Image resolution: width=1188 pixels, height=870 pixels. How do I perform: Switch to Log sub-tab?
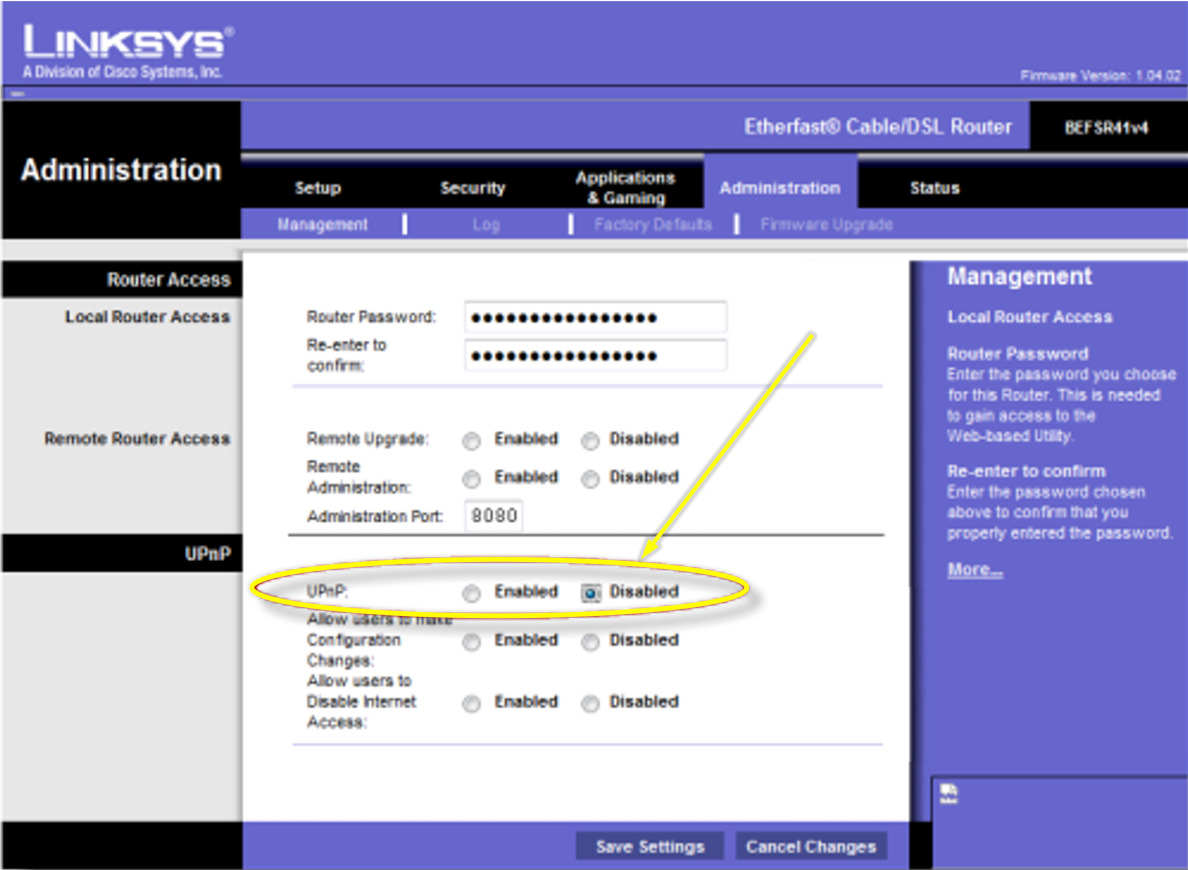[x=486, y=224]
